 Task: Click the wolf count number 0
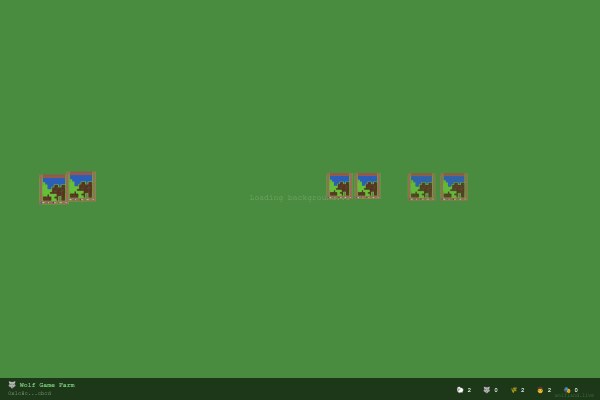click(x=496, y=390)
